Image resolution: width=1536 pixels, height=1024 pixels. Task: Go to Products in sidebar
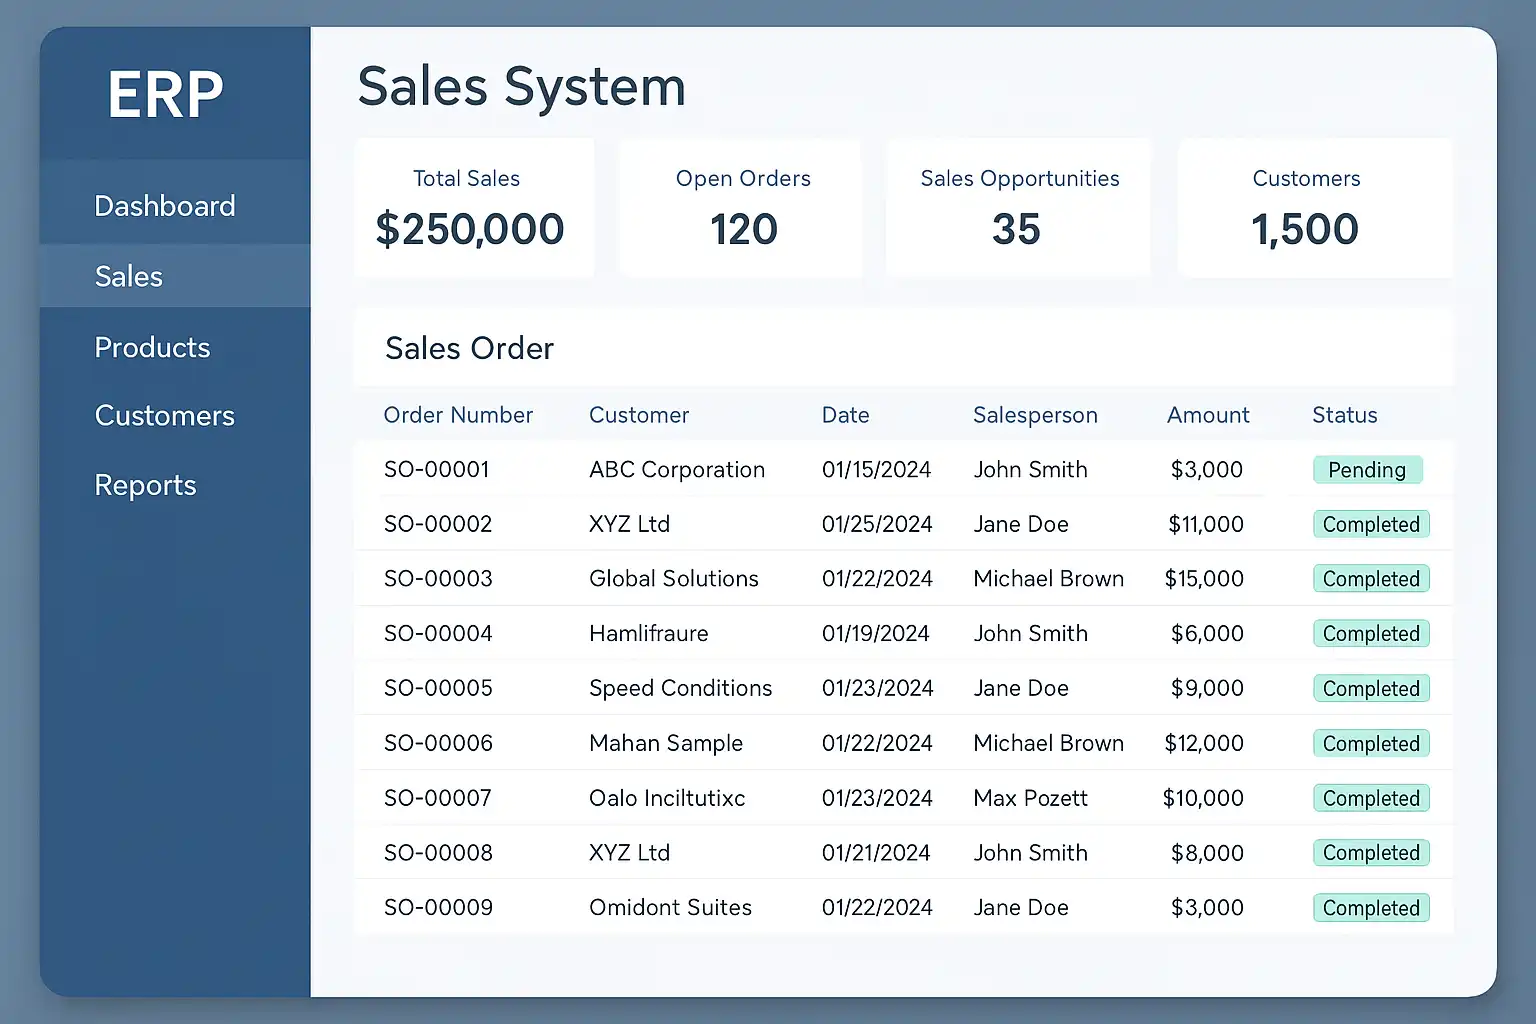tap(152, 347)
